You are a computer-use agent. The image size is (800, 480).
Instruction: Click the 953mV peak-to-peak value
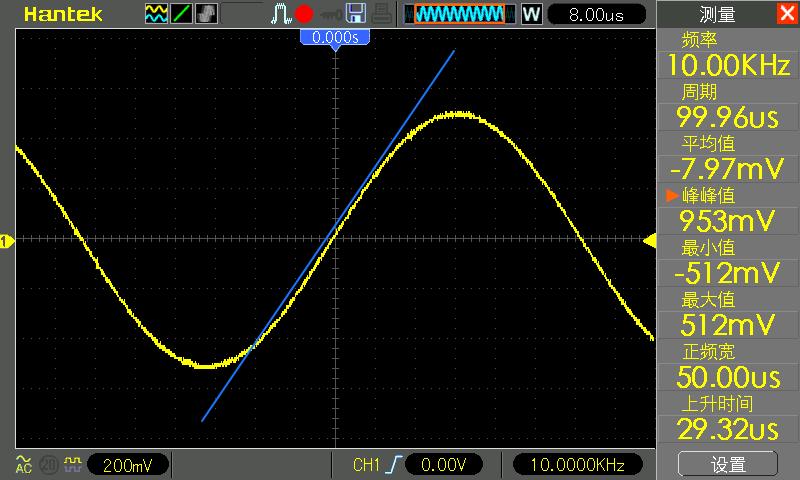point(728,221)
